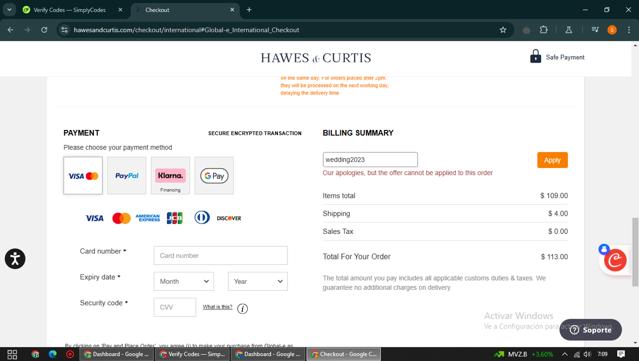639x361 pixels.
Task: Click the promo code field containing wedding2023
Action: coord(370,159)
